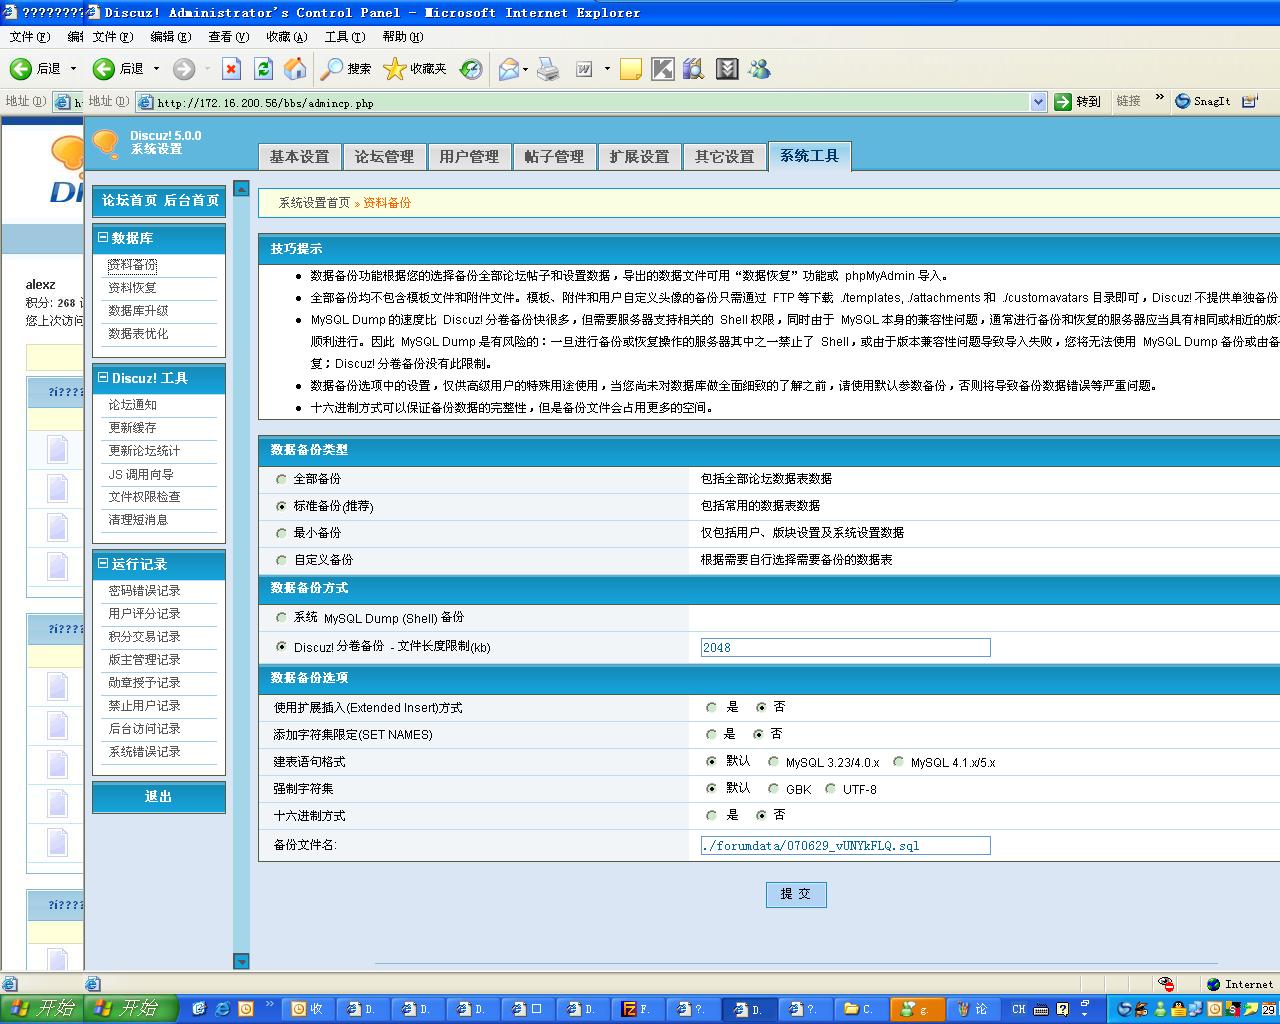
Task: Click the green Go (转到) arrow icon
Action: coord(1063,101)
